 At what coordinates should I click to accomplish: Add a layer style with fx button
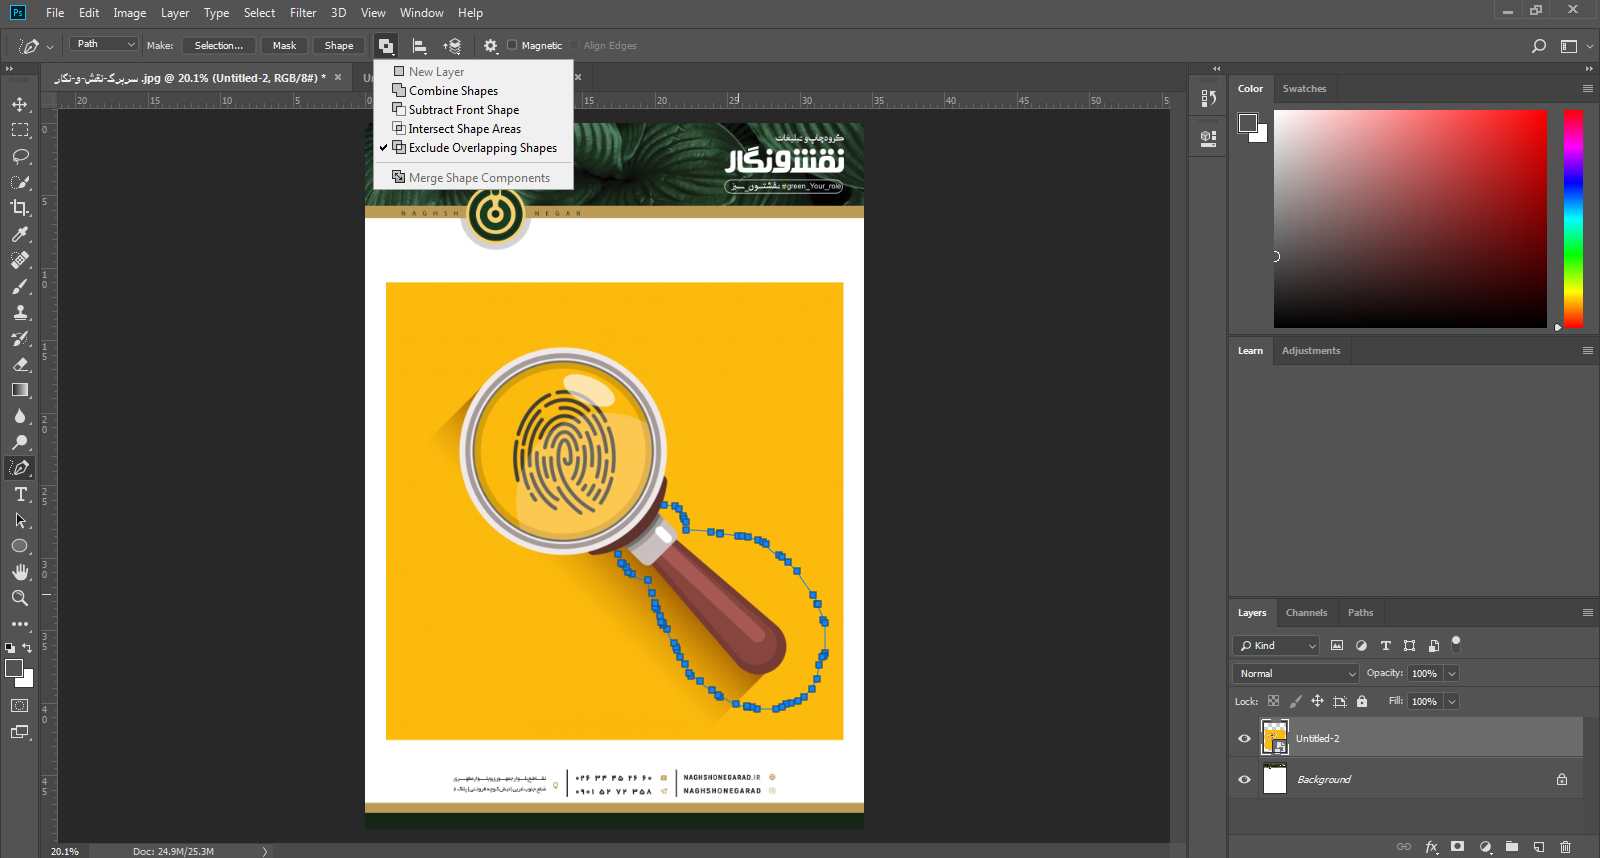(1431, 846)
